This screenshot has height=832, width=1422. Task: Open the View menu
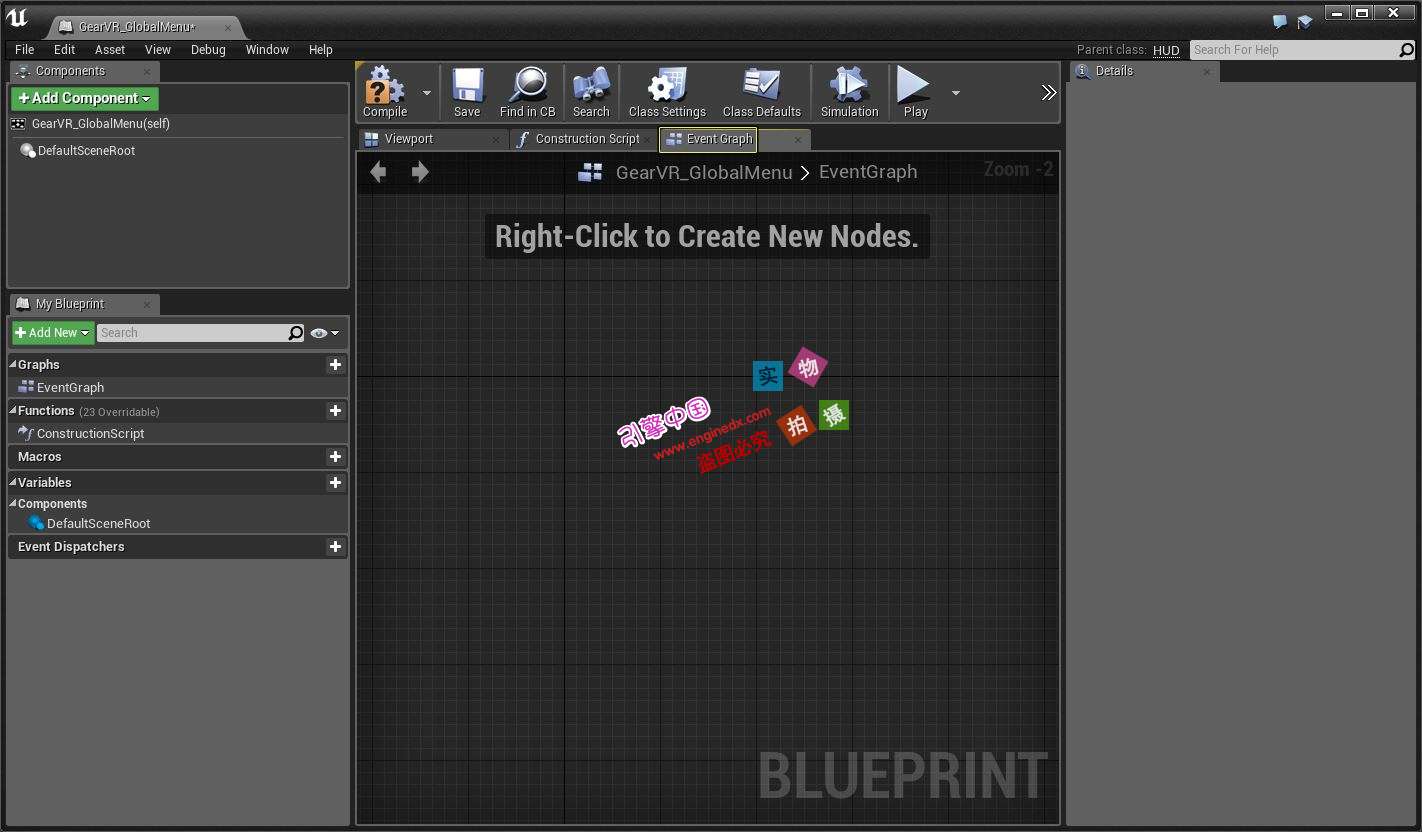pyautogui.click(x=158, y=49)
